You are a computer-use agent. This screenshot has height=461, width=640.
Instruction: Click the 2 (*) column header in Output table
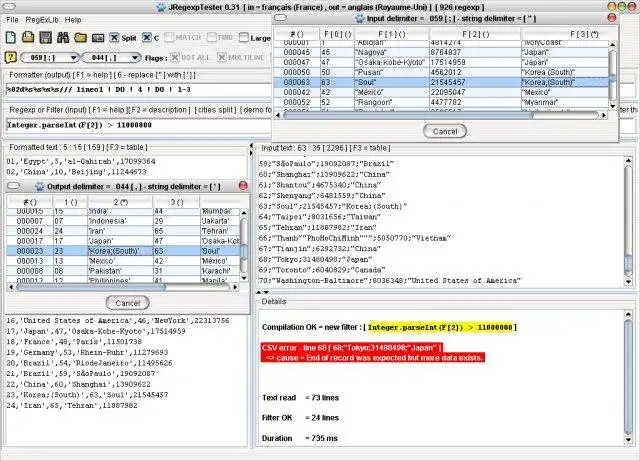(120, 202)
